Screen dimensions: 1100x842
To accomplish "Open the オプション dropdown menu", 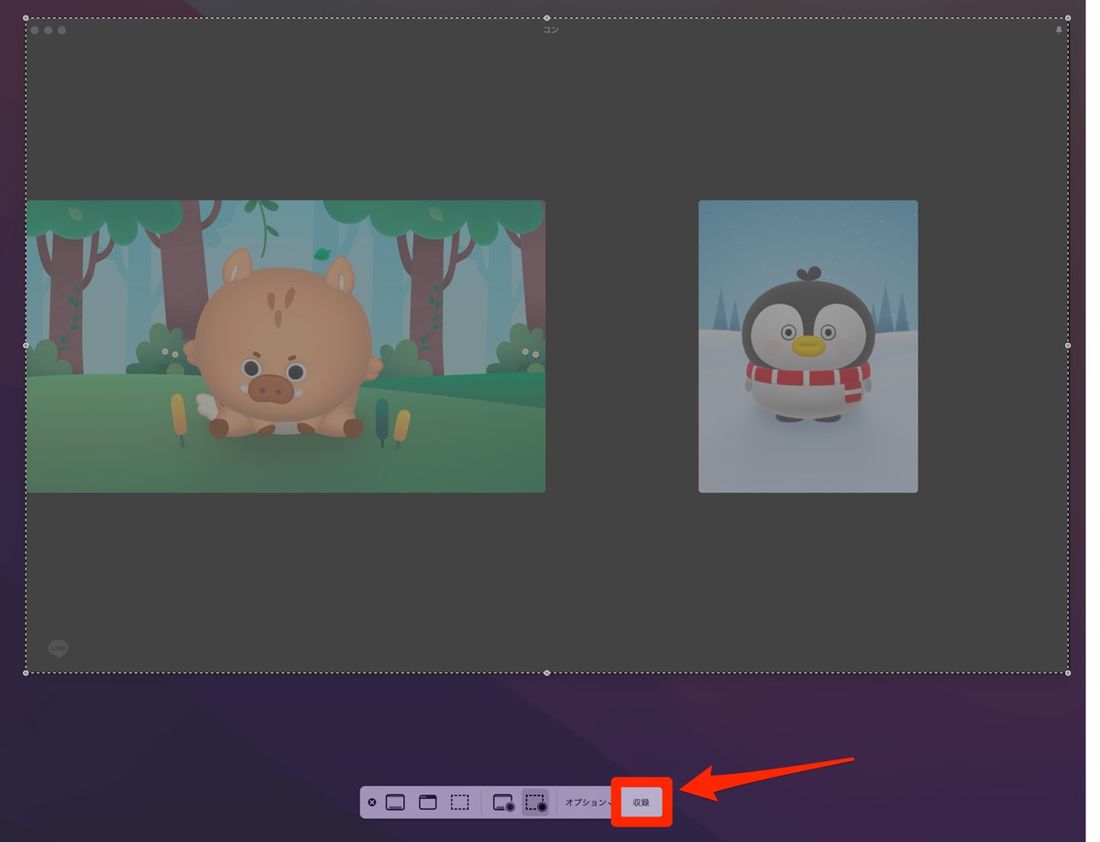I will click(587, 802).
